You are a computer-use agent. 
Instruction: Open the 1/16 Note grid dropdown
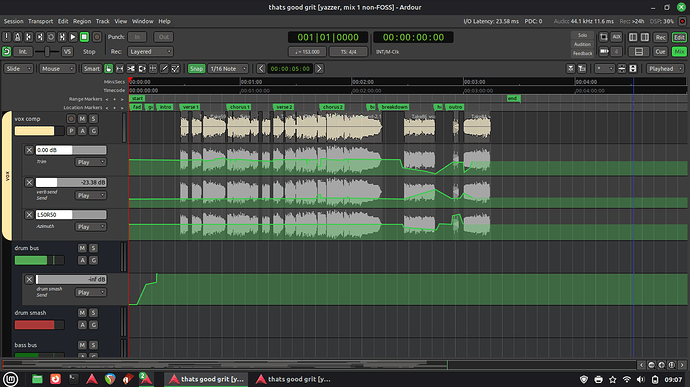point(228,69)
